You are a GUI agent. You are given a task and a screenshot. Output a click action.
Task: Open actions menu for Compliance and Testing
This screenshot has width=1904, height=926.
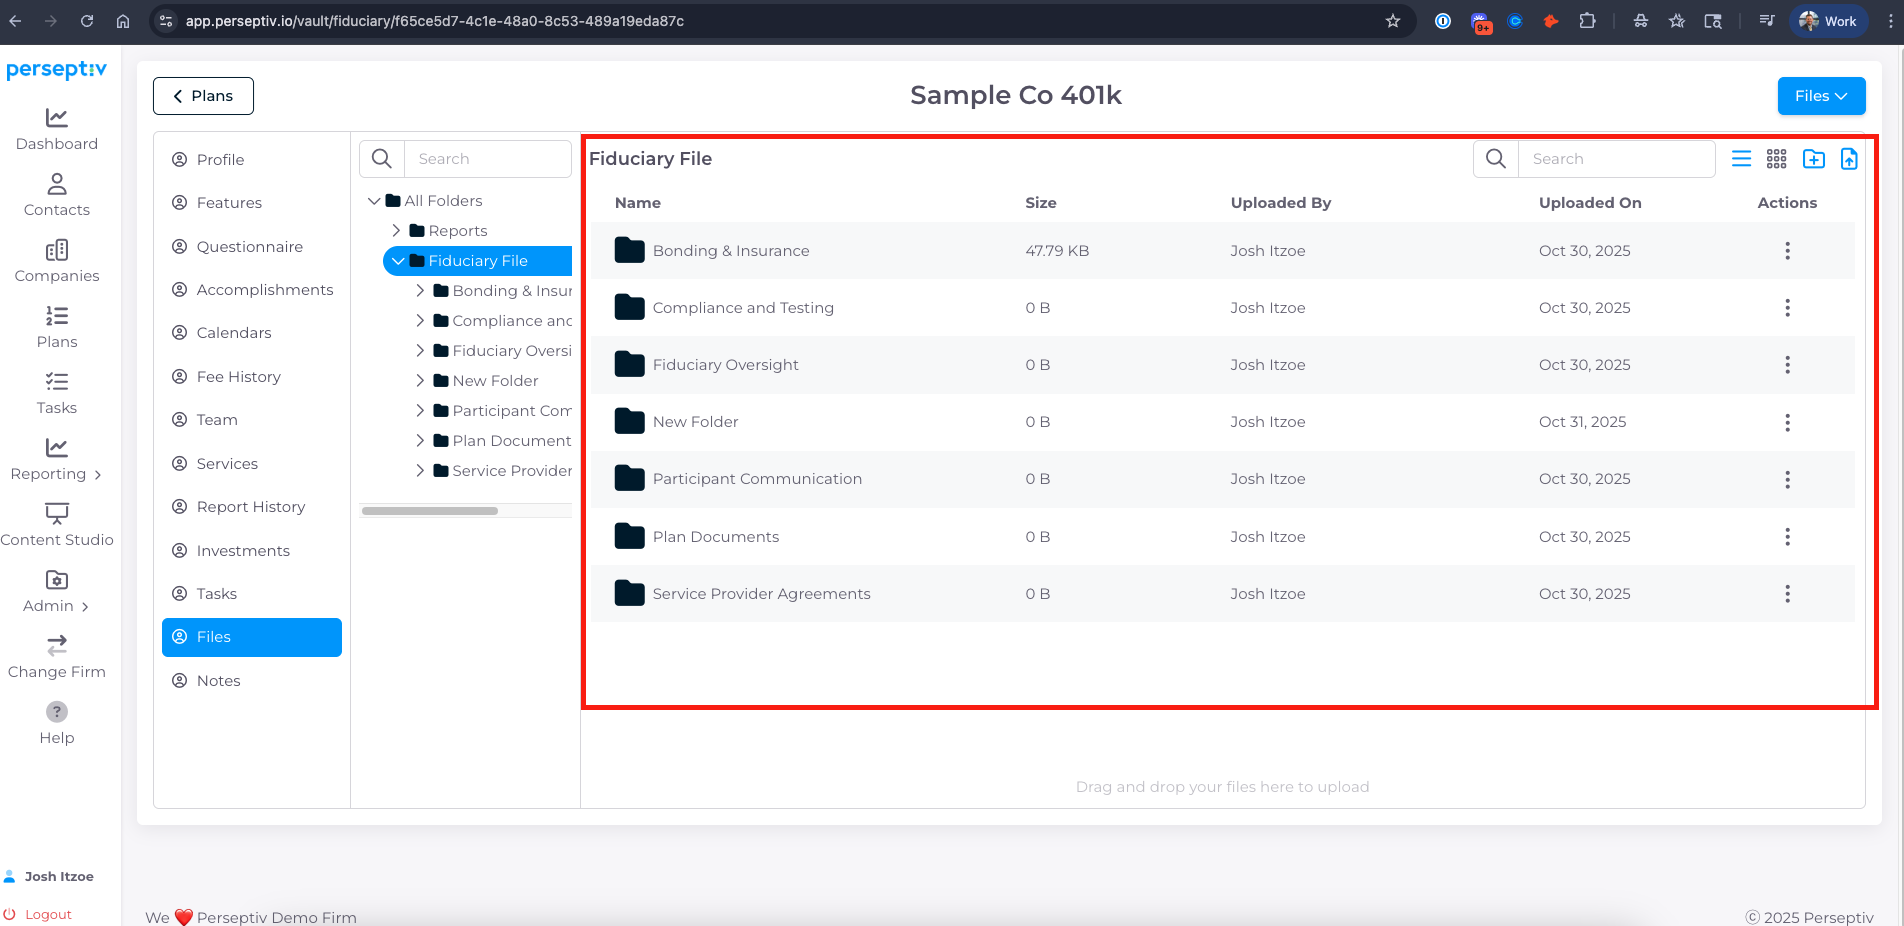(x=1787, y=308)
